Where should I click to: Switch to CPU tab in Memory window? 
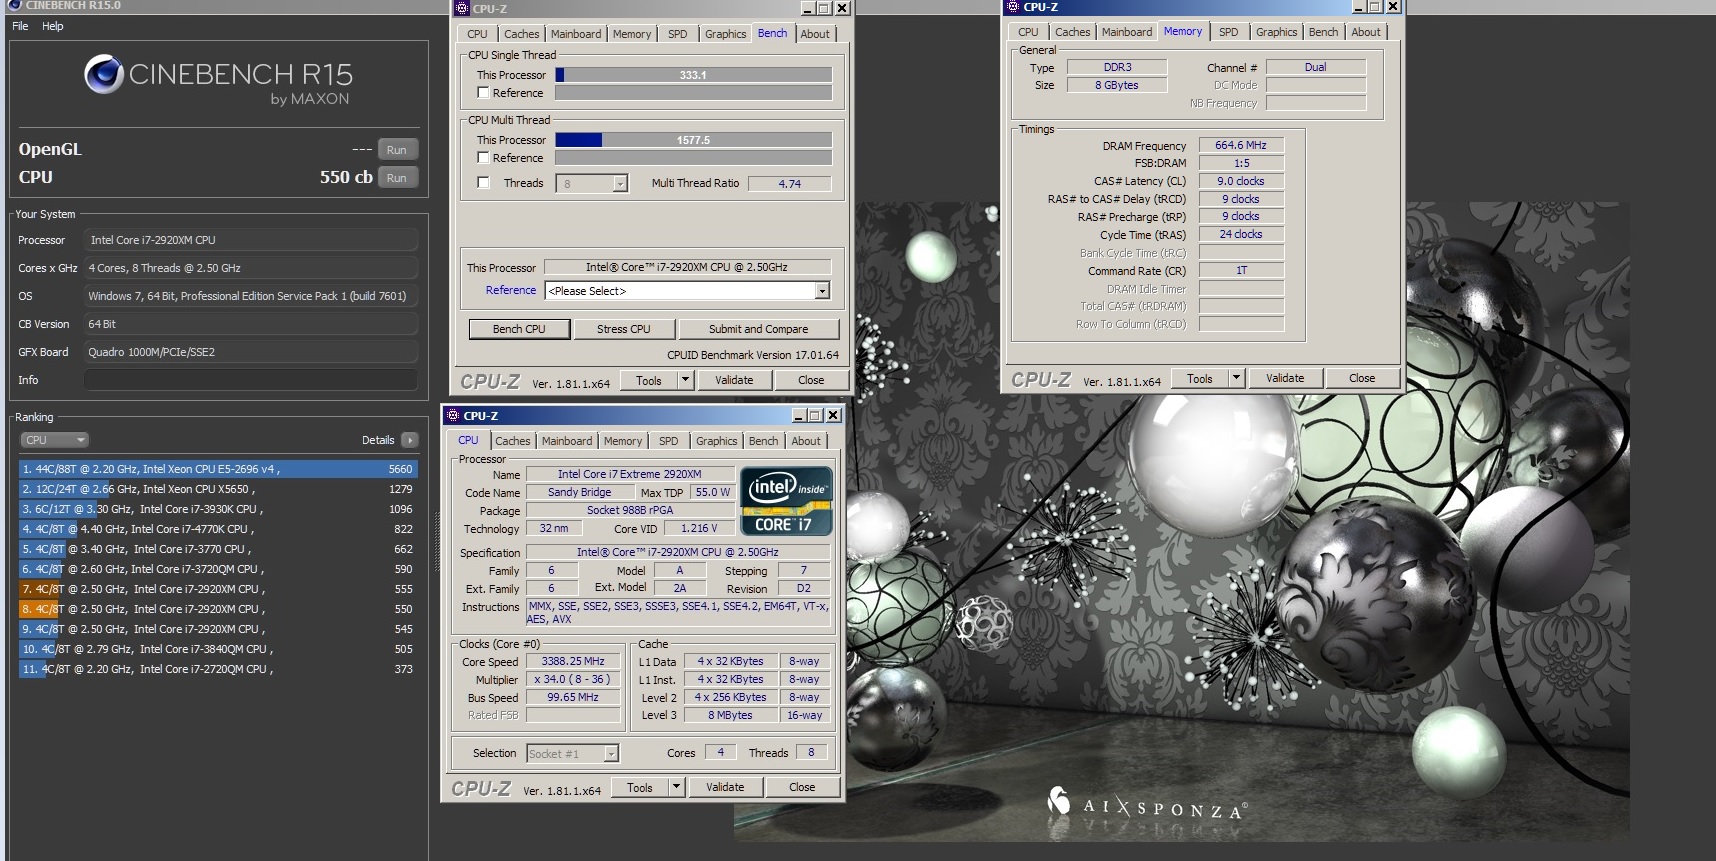1028,32
